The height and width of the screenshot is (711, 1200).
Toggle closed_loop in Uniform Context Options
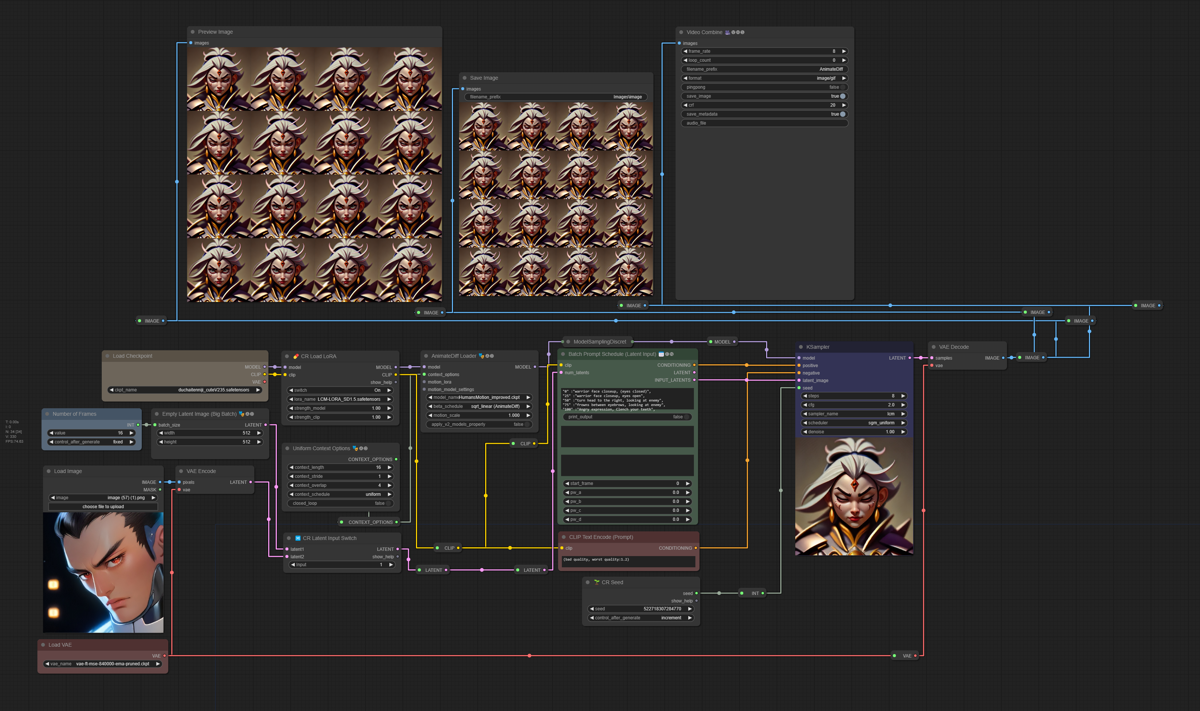pyautogui.click(x=389, y=503)
